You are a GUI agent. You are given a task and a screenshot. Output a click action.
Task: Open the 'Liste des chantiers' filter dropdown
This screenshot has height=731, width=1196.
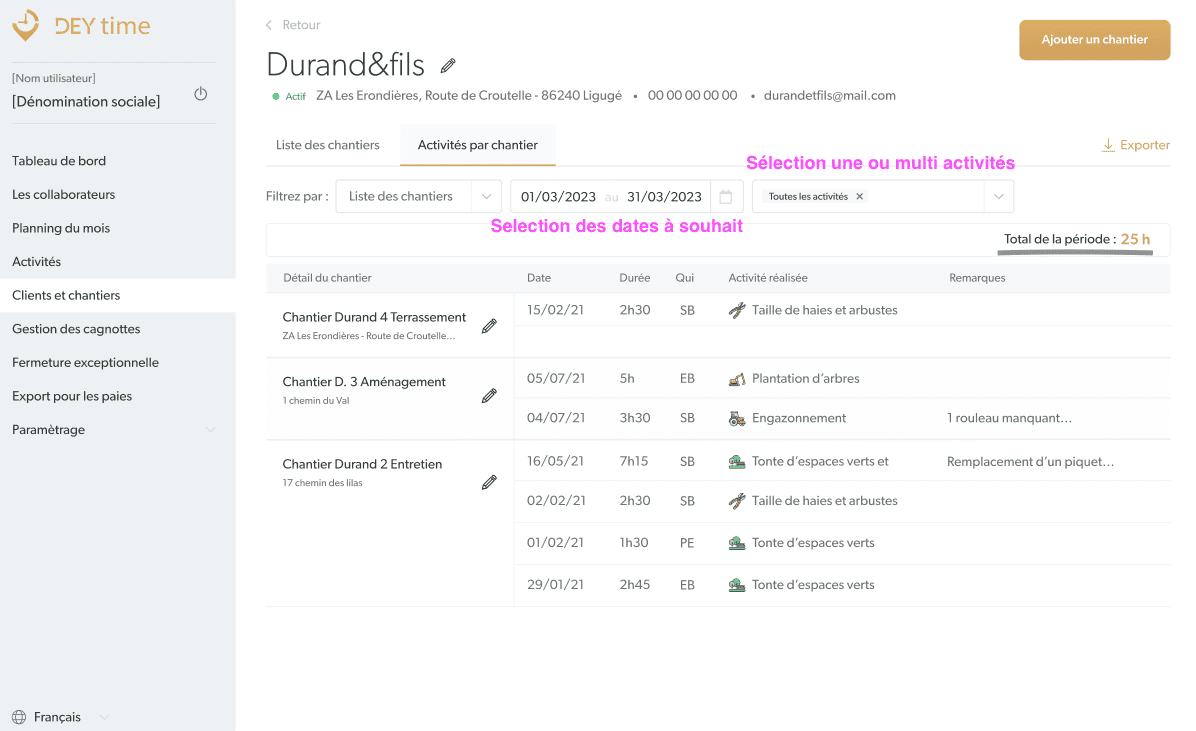pos(419,196)
